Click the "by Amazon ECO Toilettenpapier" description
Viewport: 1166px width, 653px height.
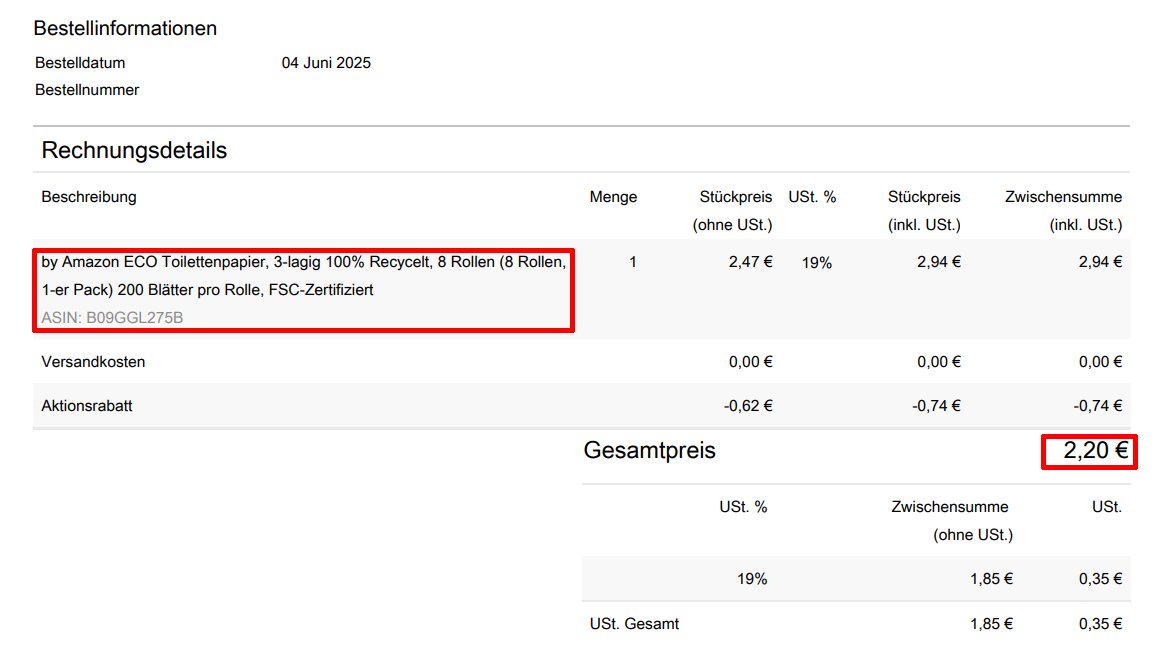pyautogui.click(x=303, y=276)
